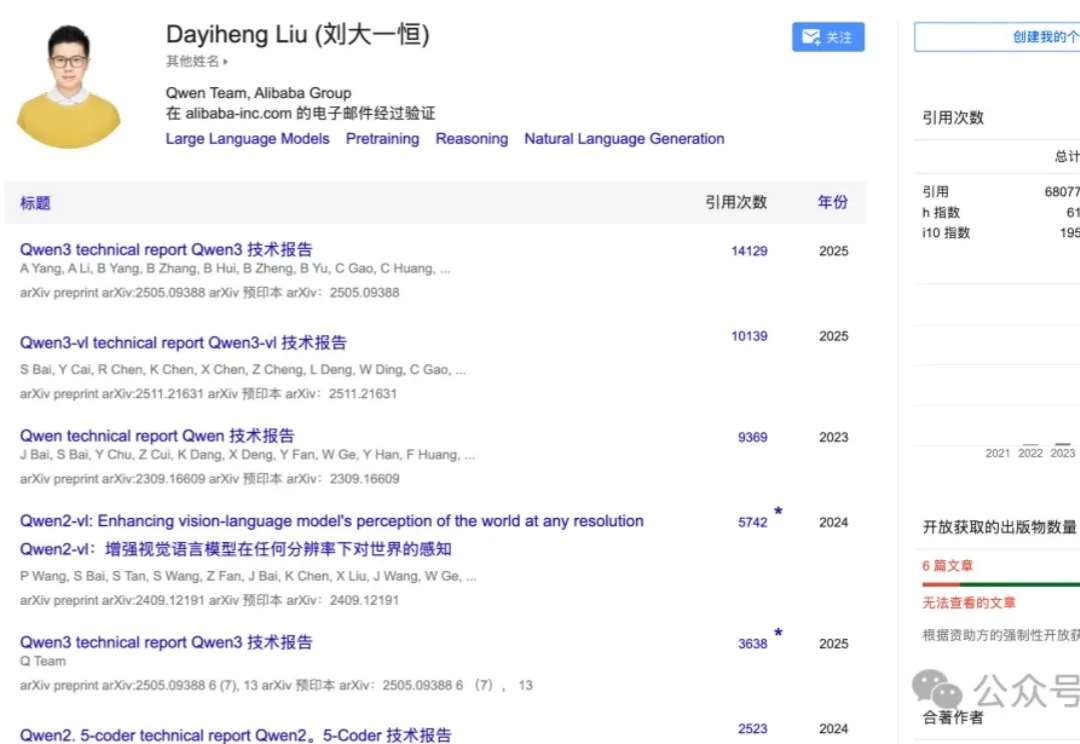Click the 引用次数 column header
This screenshot has height=744, width=1080.
tap(736, 202)
